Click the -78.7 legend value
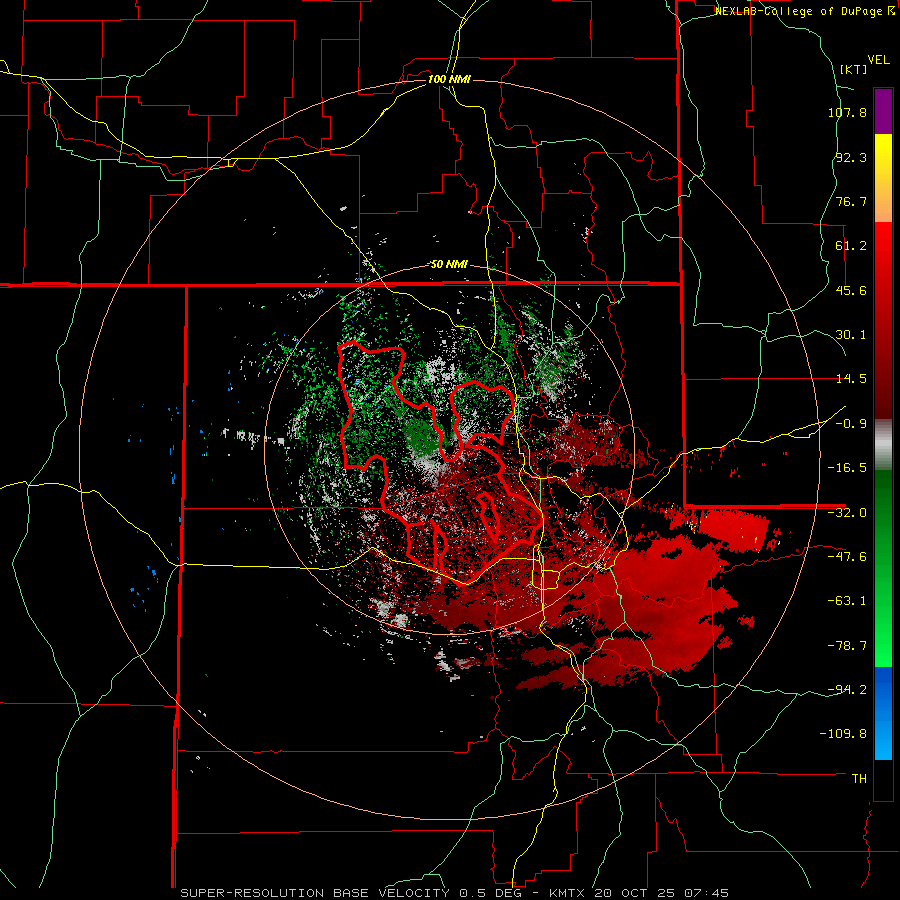Image resolution: width=900 pixels, height=900 pixels. [x=847, y=646]
